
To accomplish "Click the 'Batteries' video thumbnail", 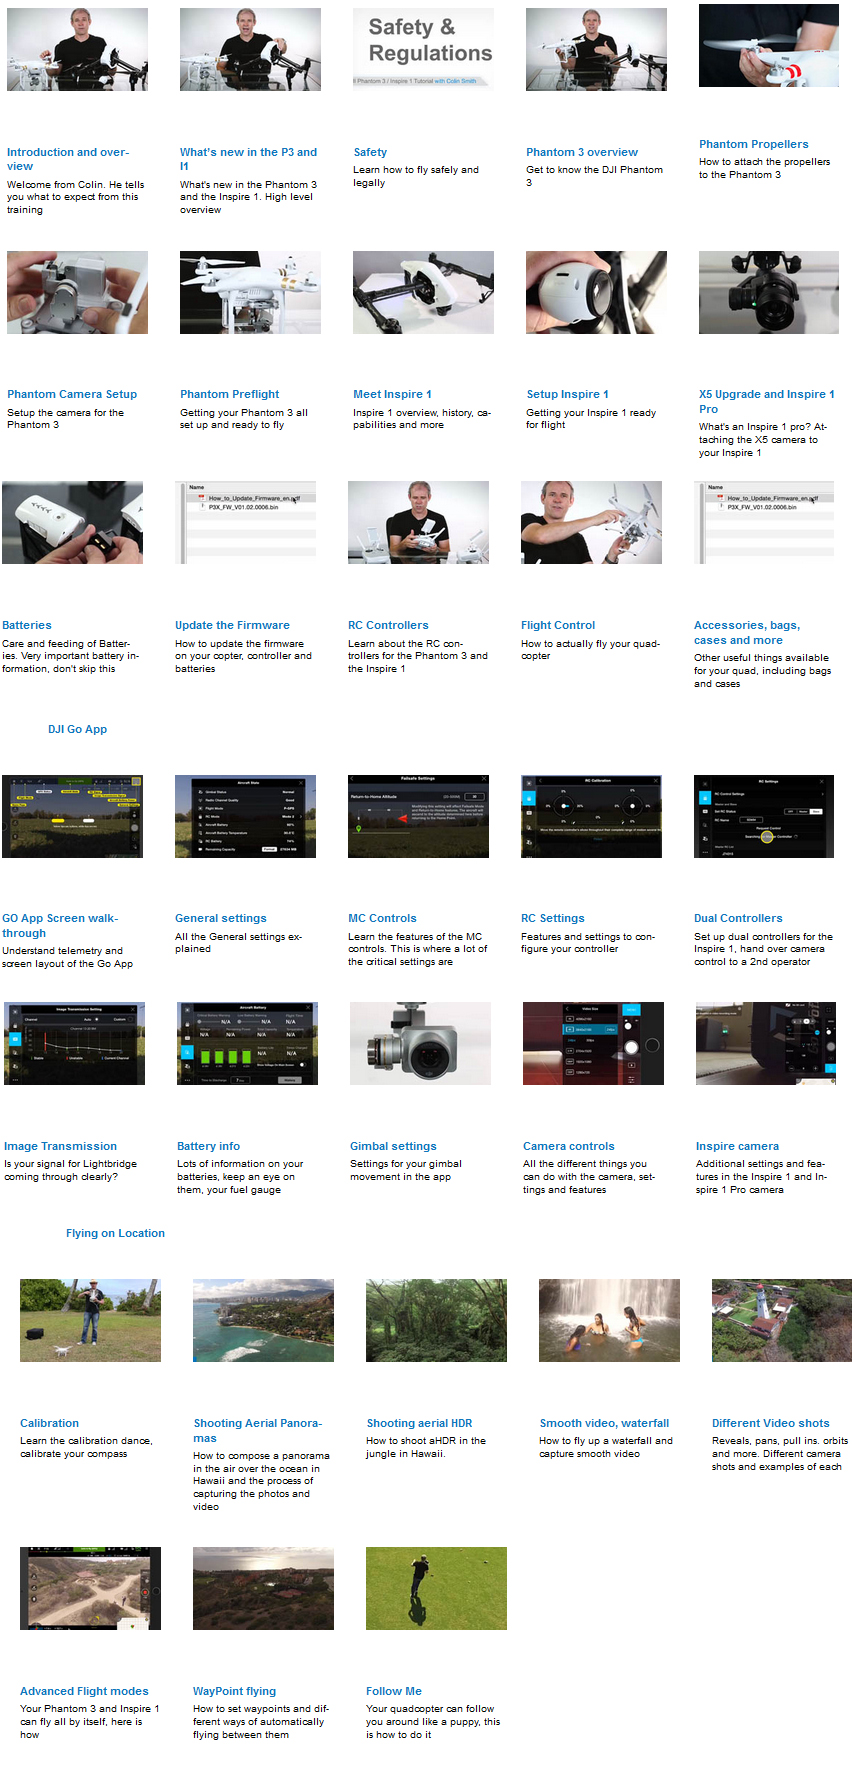I will (x=72, y=522).
